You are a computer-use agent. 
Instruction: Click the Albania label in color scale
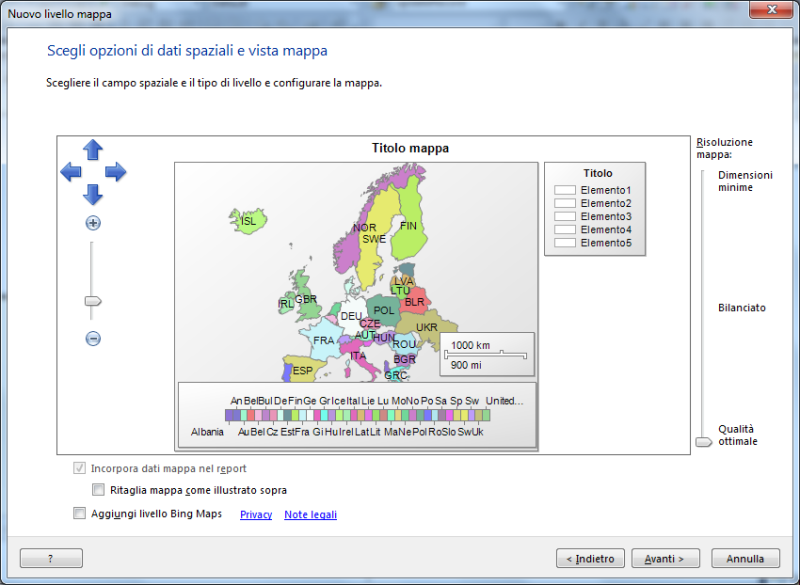pos(207,432)
